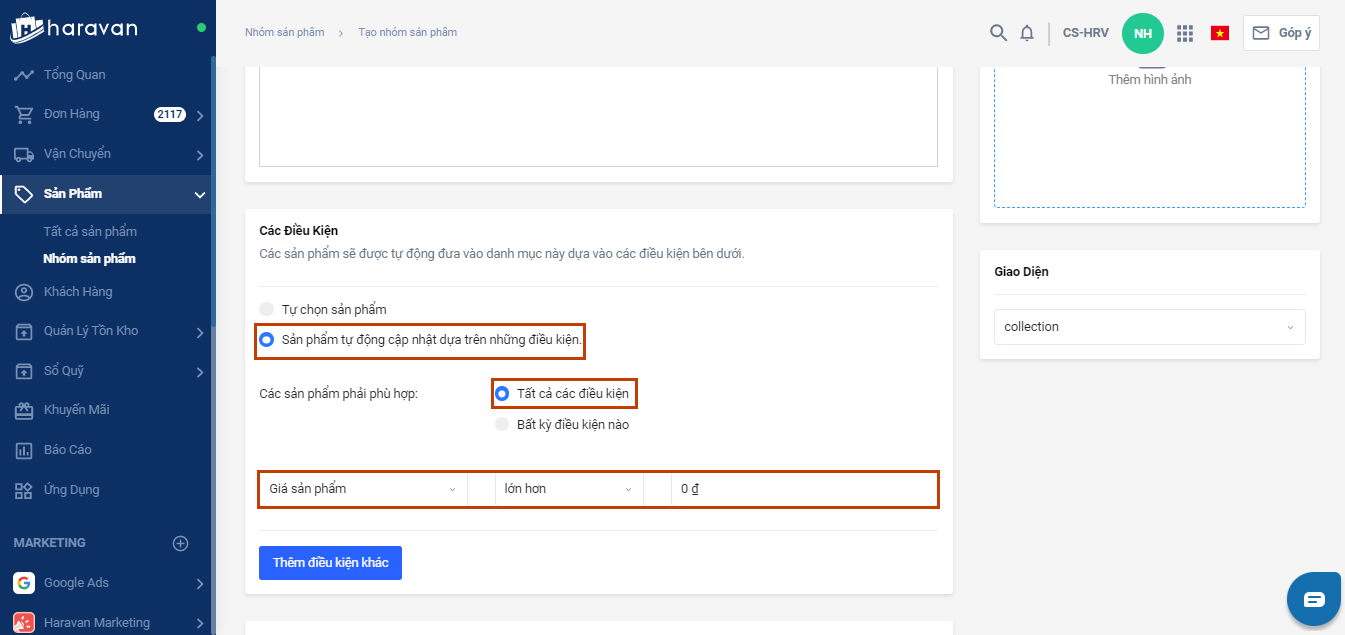Select the 'Tự chọn sản phẩm' radio option
The image size is (1345, 635).
pos(267,309)
